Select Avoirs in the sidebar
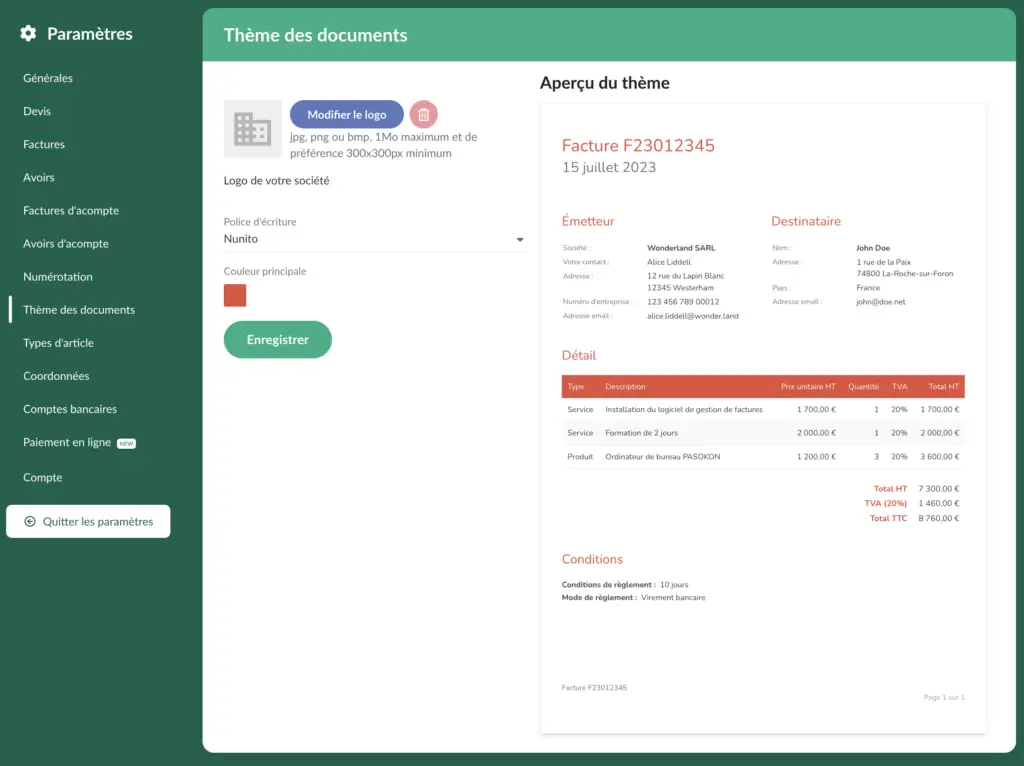Viewport: 1024px width, 766px height. (39, 177)
